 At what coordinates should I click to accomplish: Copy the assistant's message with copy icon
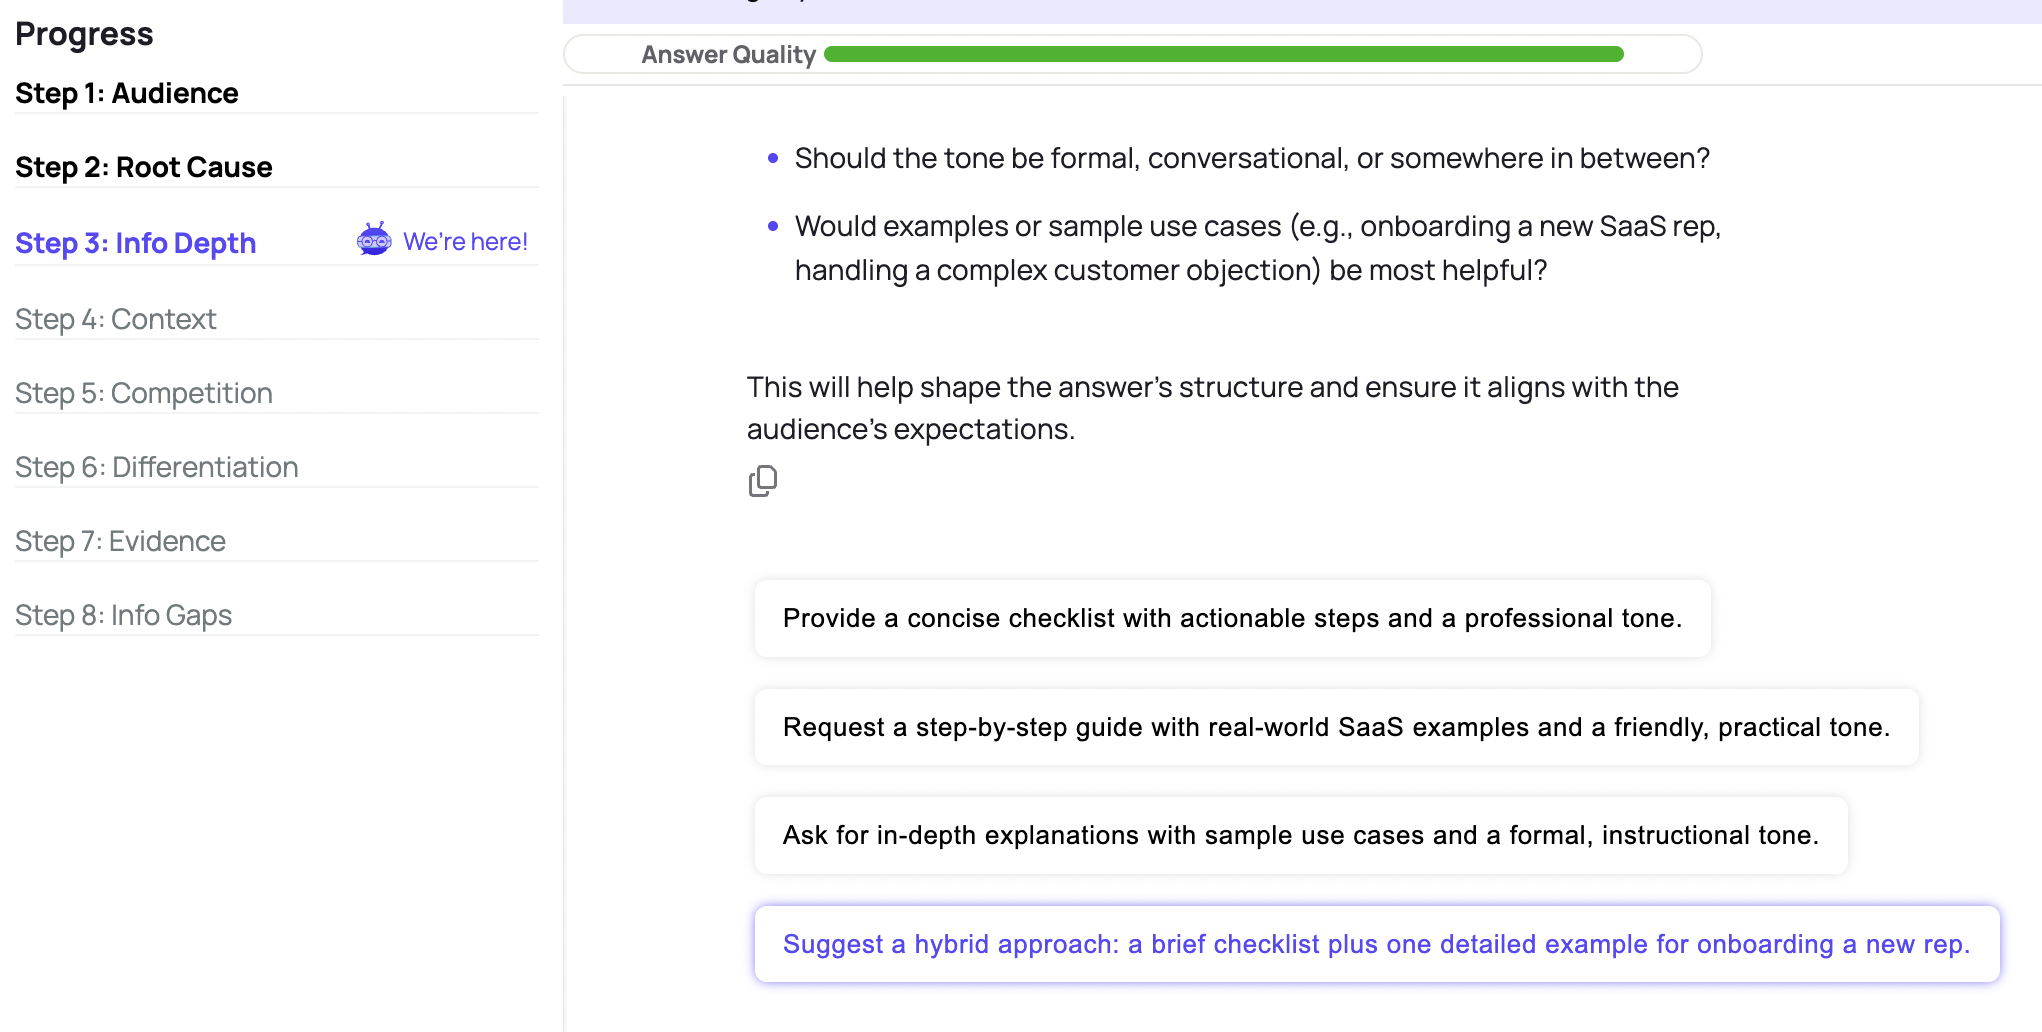click(763, 481)
